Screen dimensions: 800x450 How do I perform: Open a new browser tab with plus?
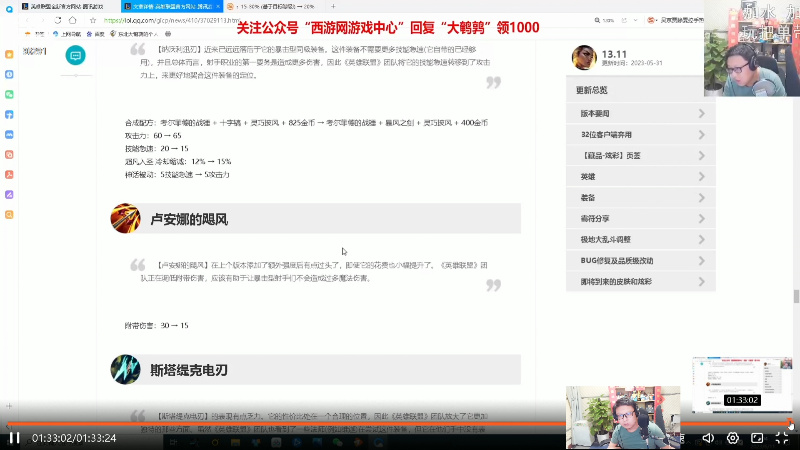click(x=333, y=6)
